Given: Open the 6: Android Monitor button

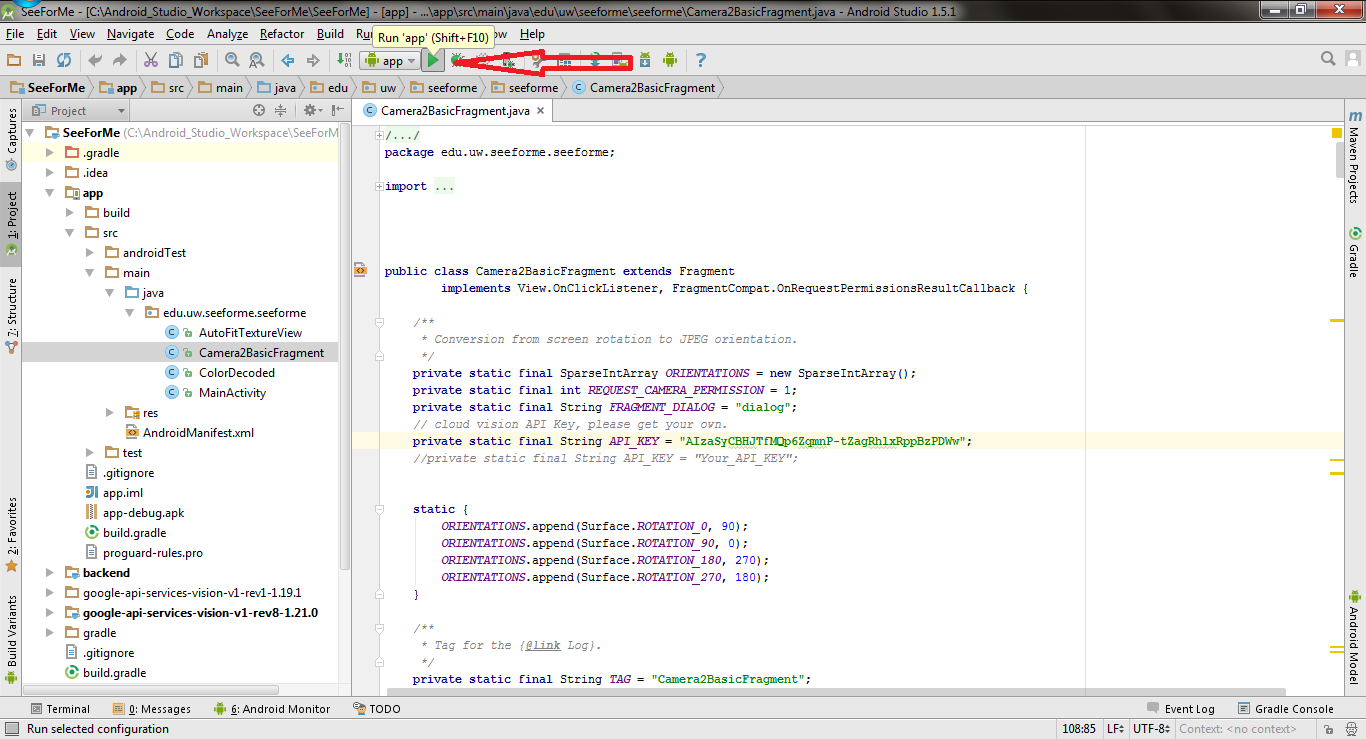Looking at the screenshot, I should pos(271,709).
